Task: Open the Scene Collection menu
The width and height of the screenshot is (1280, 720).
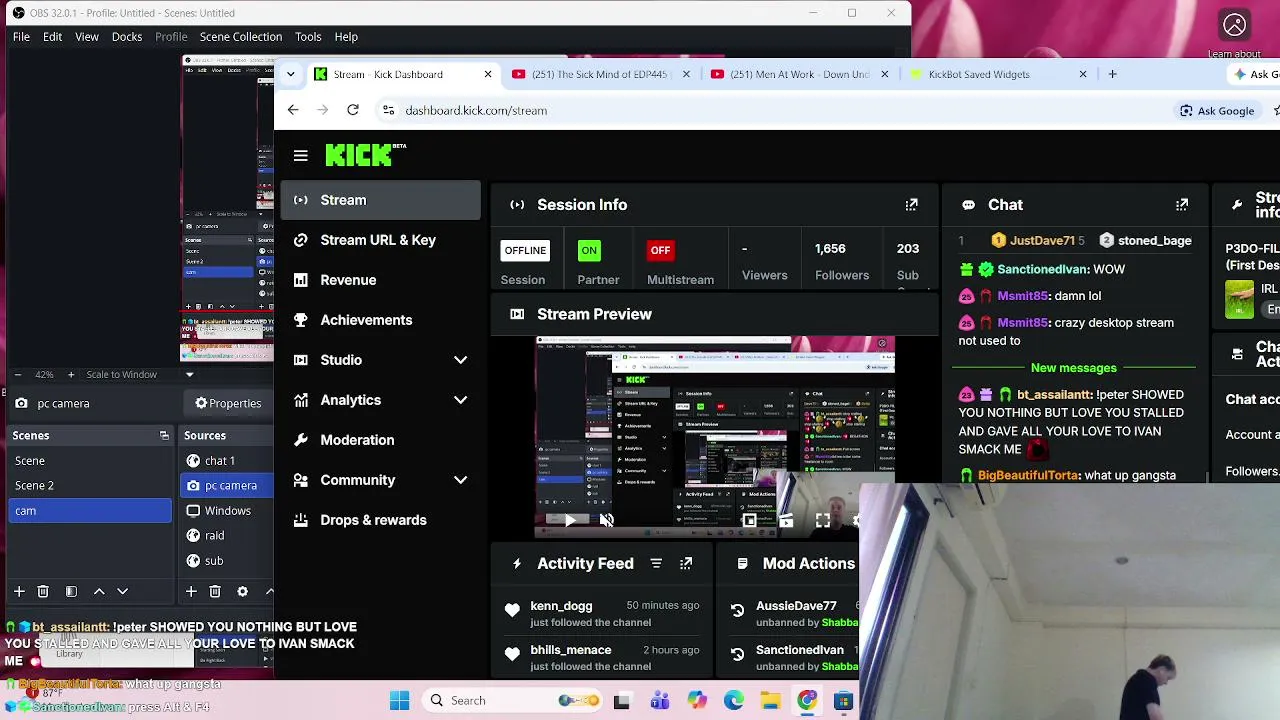Action: tap(241, 37)
